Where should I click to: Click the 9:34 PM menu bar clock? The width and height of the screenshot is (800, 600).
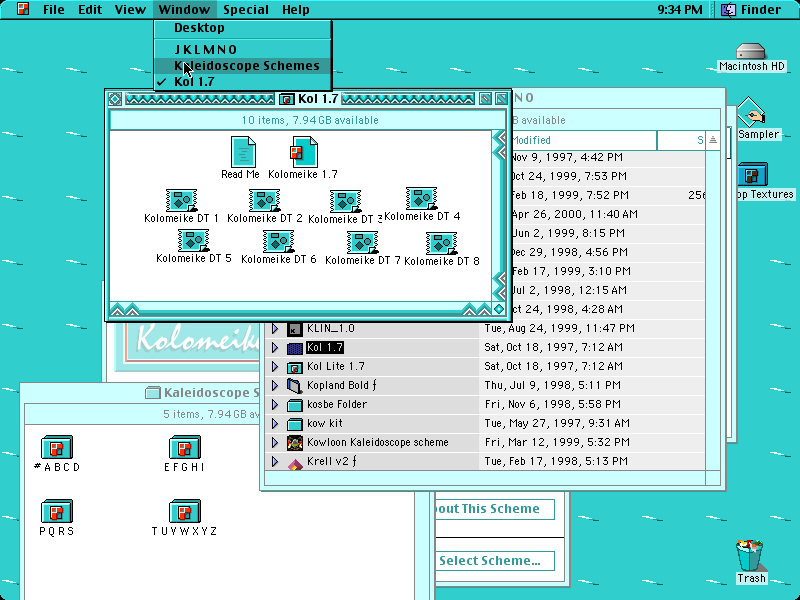point(680,9)
